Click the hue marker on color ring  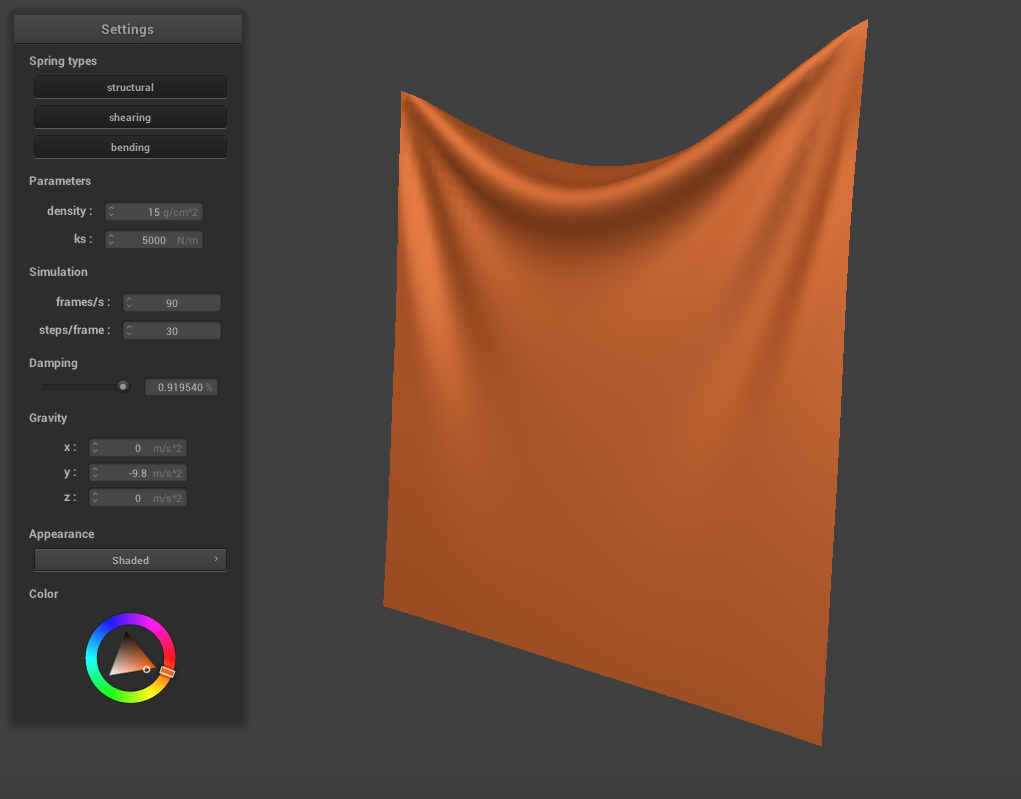click(167, 673)
